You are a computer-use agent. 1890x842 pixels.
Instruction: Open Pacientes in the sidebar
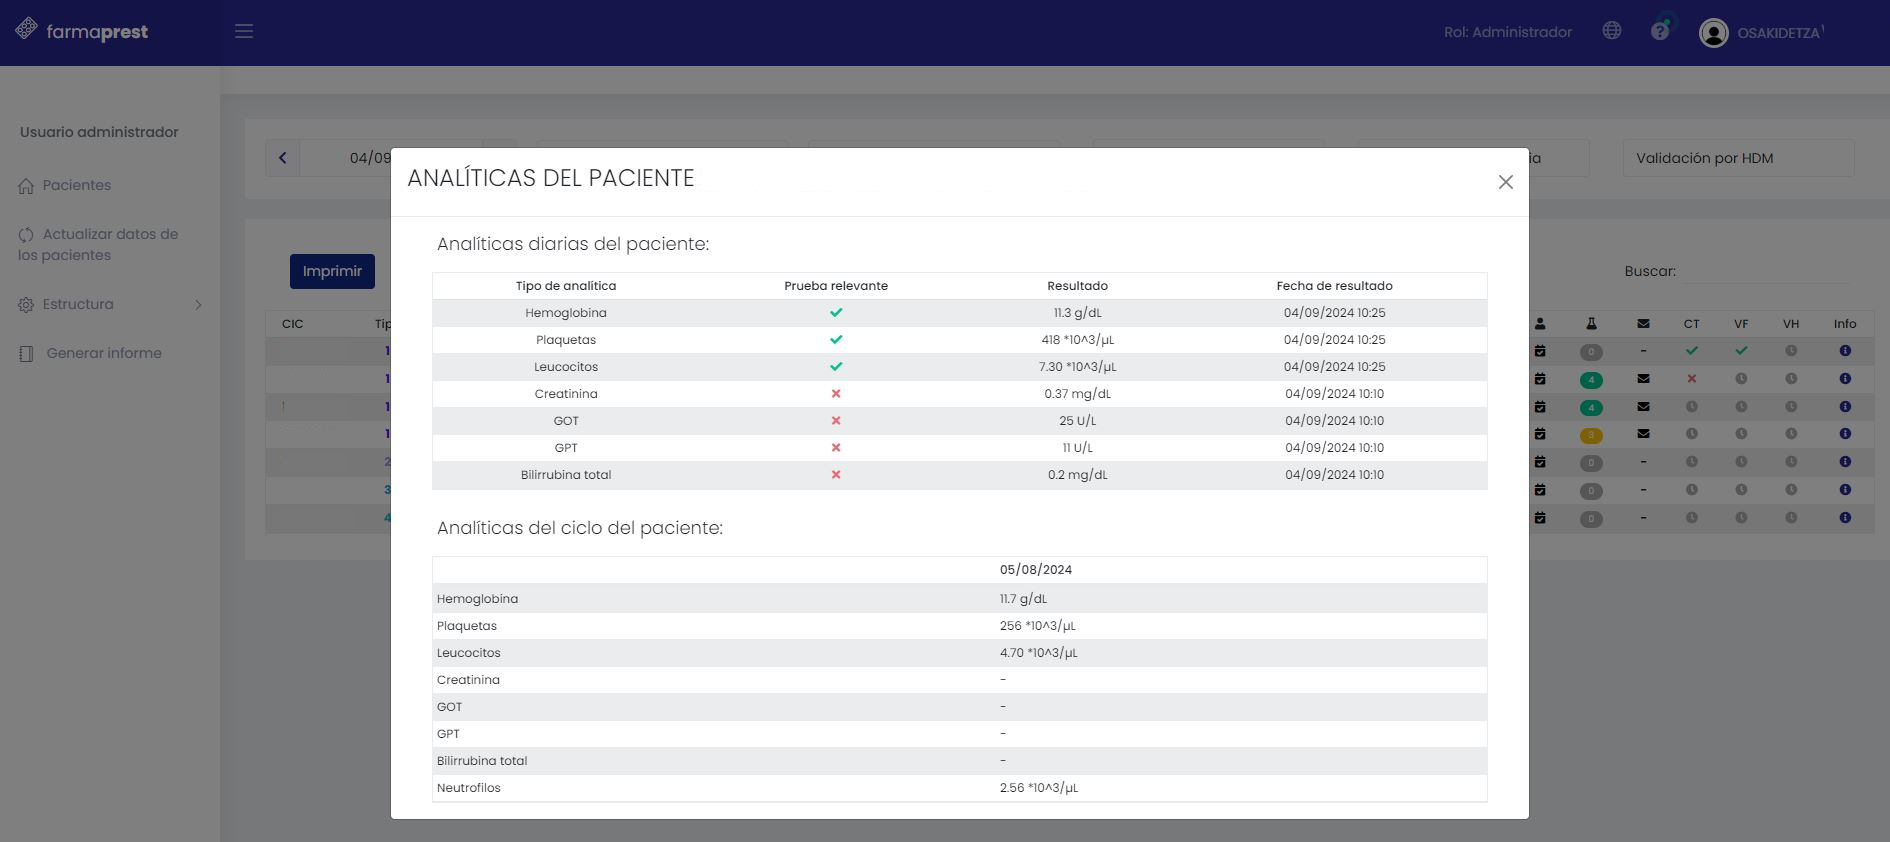(65, 185)
